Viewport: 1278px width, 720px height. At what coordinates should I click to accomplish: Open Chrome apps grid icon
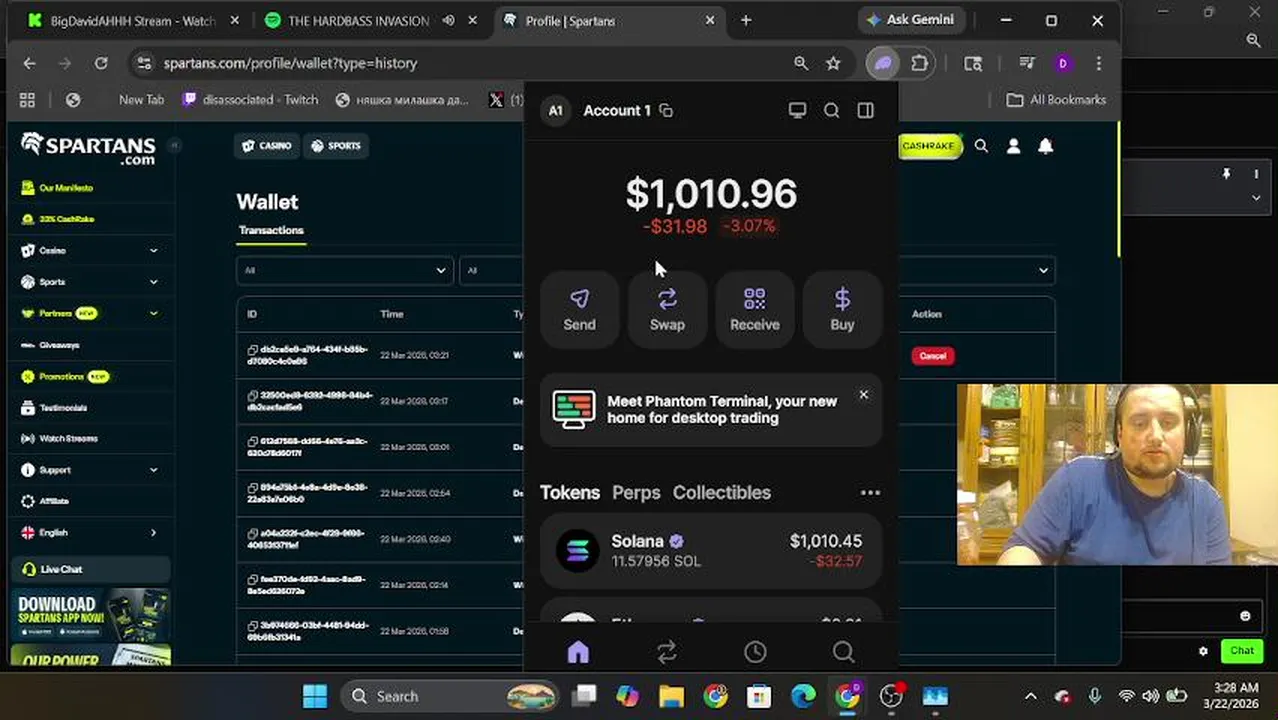point(27,100)
